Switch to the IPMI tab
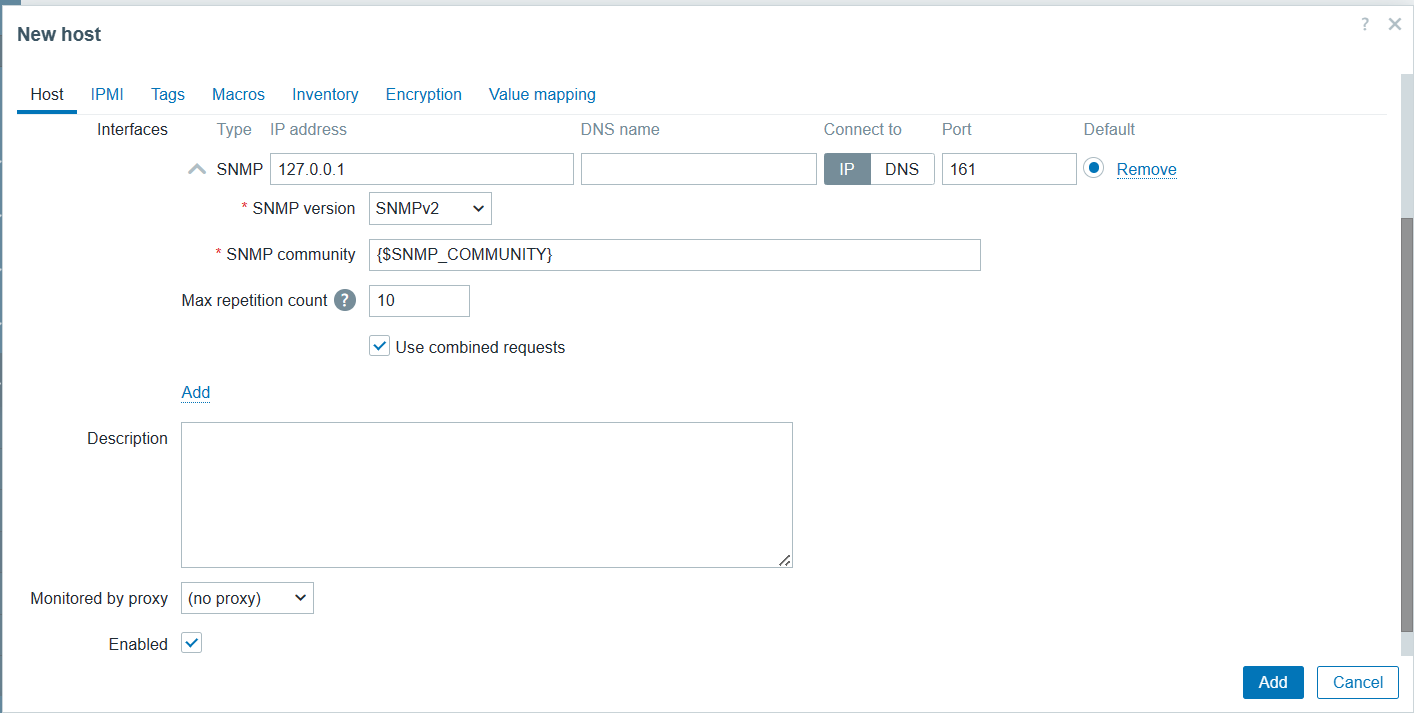This screenshot has width=1414, height=713. tap(107, 94)
